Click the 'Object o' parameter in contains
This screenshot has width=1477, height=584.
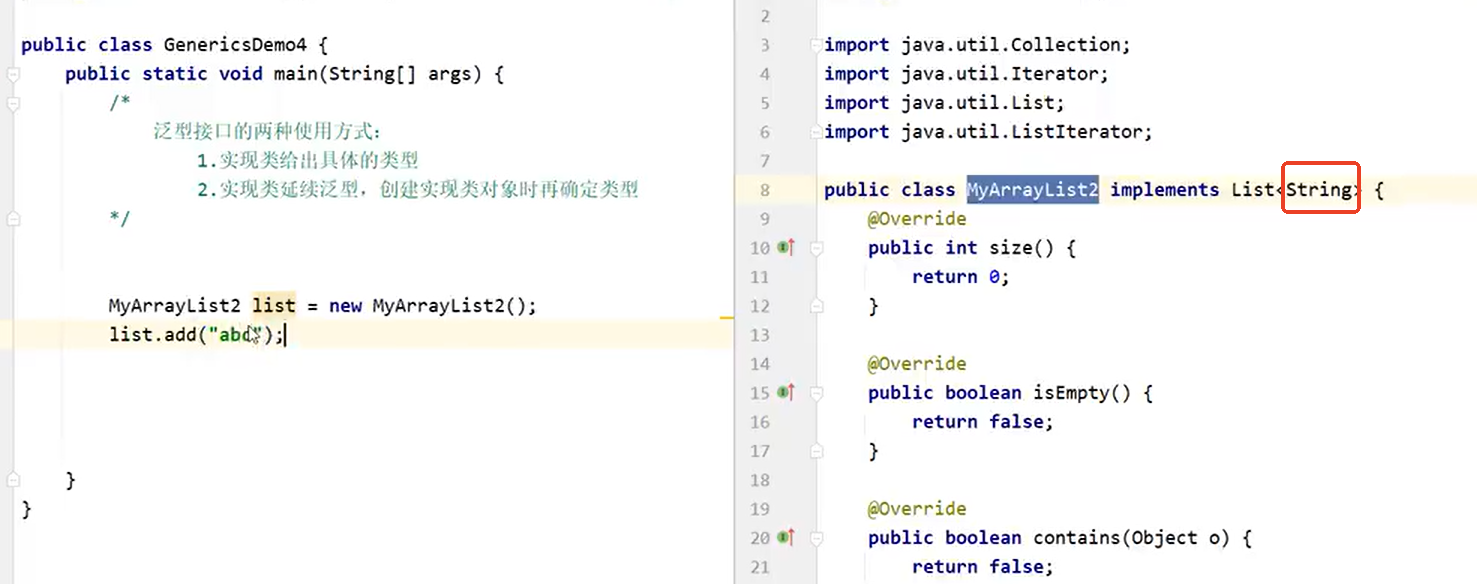click(x=1180, y=538)
